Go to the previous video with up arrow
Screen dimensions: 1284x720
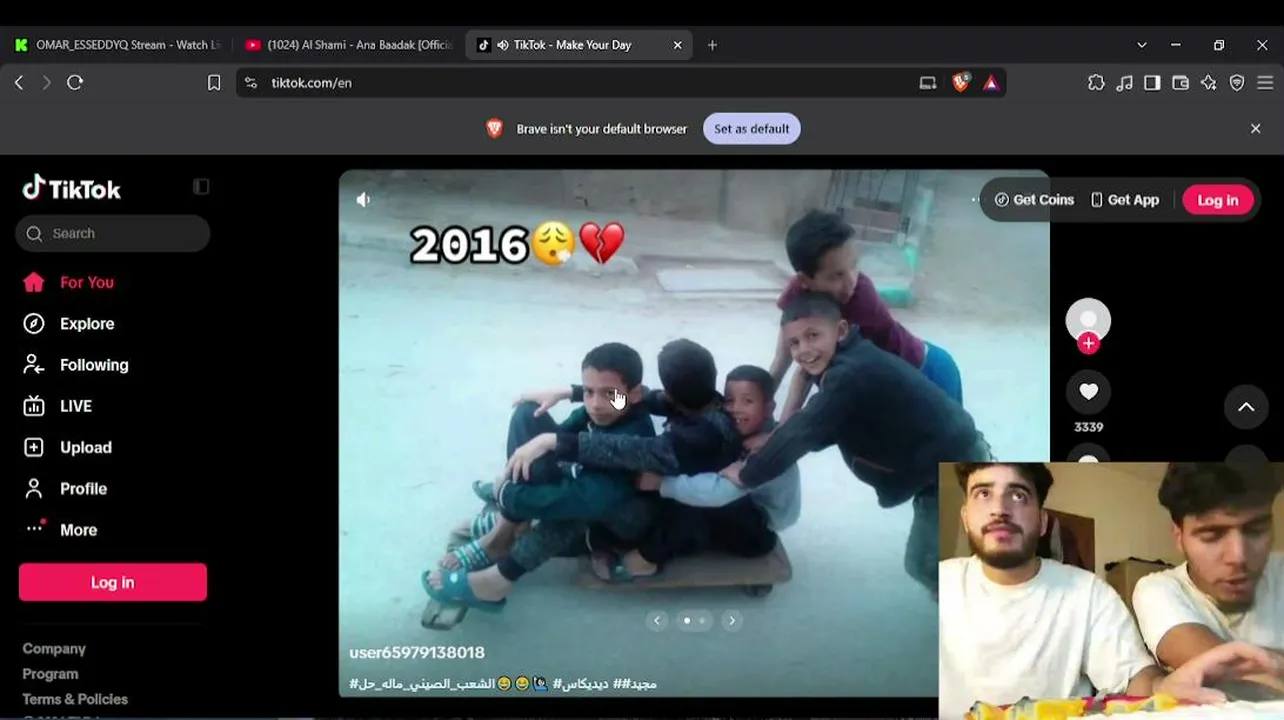[1246, 407]
